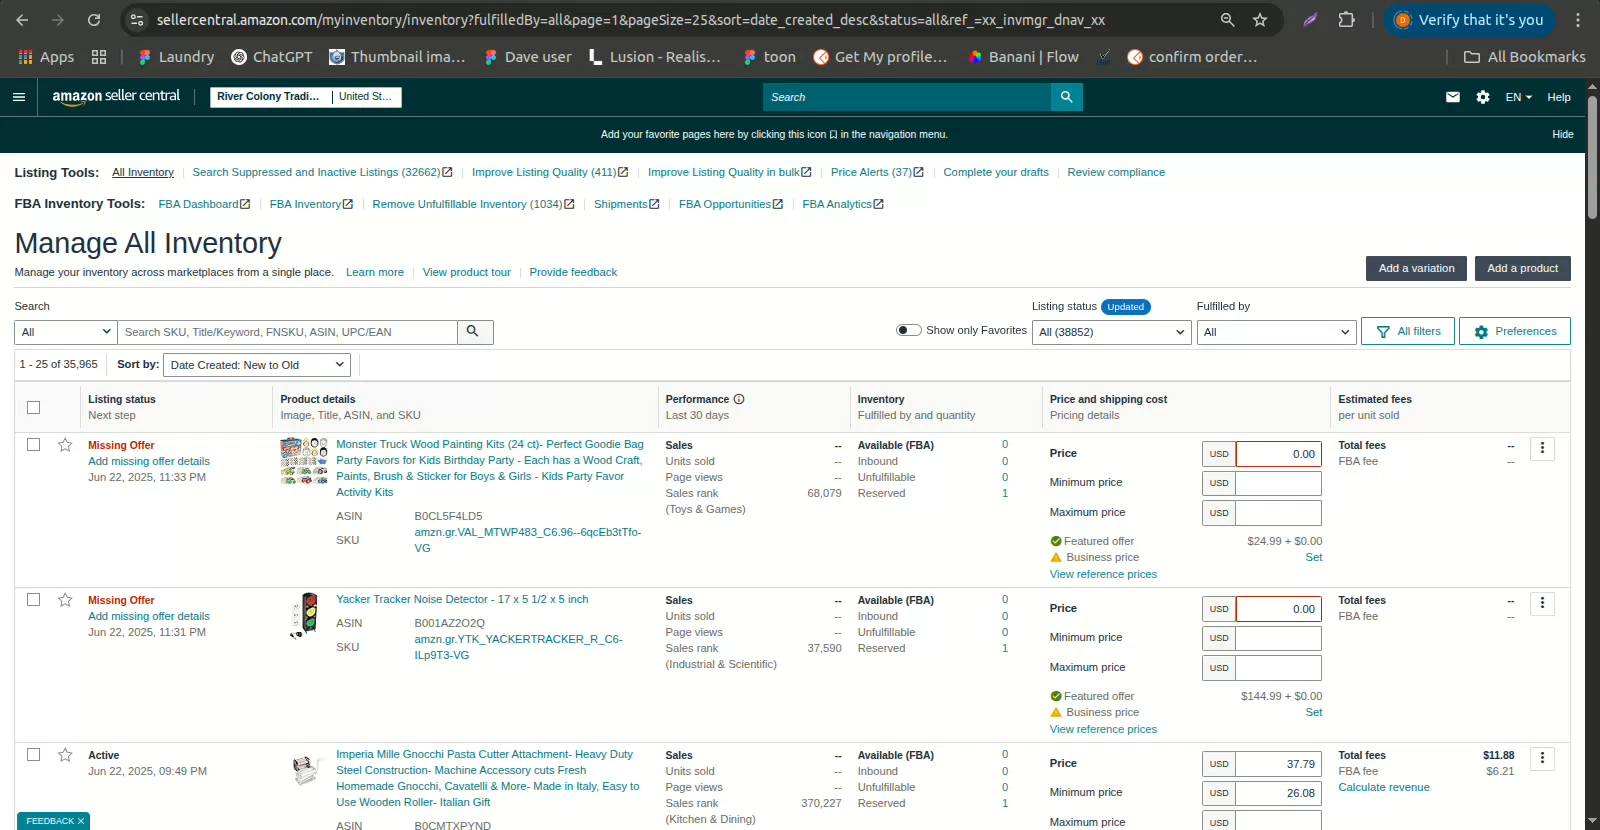Screen dimensions: 1600x830
Task: Click the inventory search magnifier button
Action: point(474,332)
